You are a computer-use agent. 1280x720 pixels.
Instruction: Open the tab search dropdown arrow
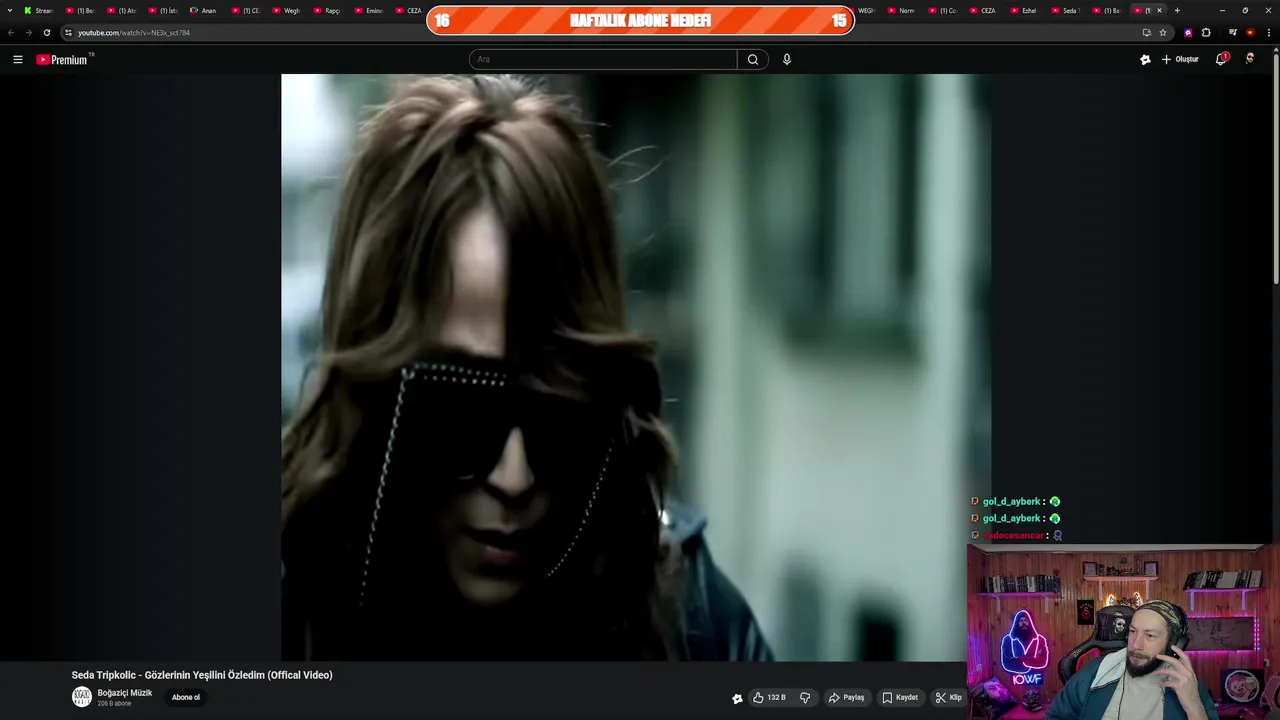pos(9,10)
